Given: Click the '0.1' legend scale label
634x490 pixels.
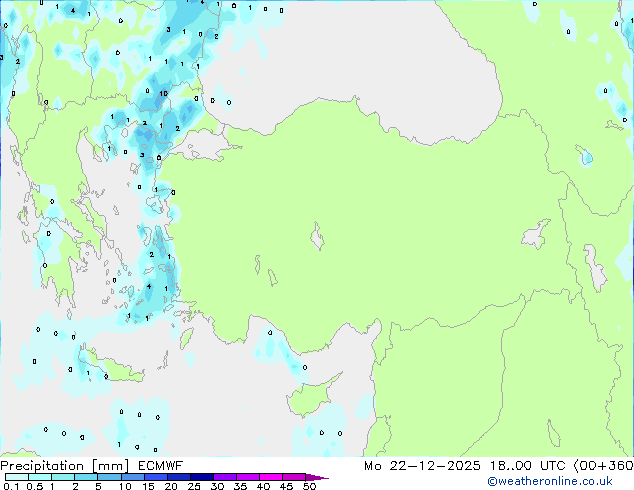Looking at the screenshot, I should click(11, 486).
